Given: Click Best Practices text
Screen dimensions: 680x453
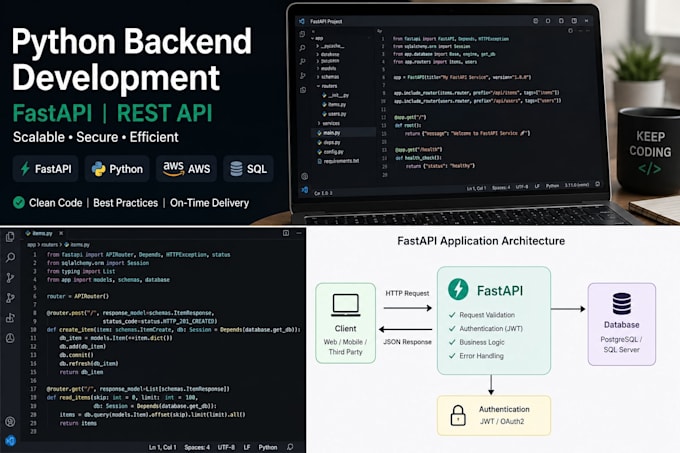Looking at the screenshot, I should point(125,202).
